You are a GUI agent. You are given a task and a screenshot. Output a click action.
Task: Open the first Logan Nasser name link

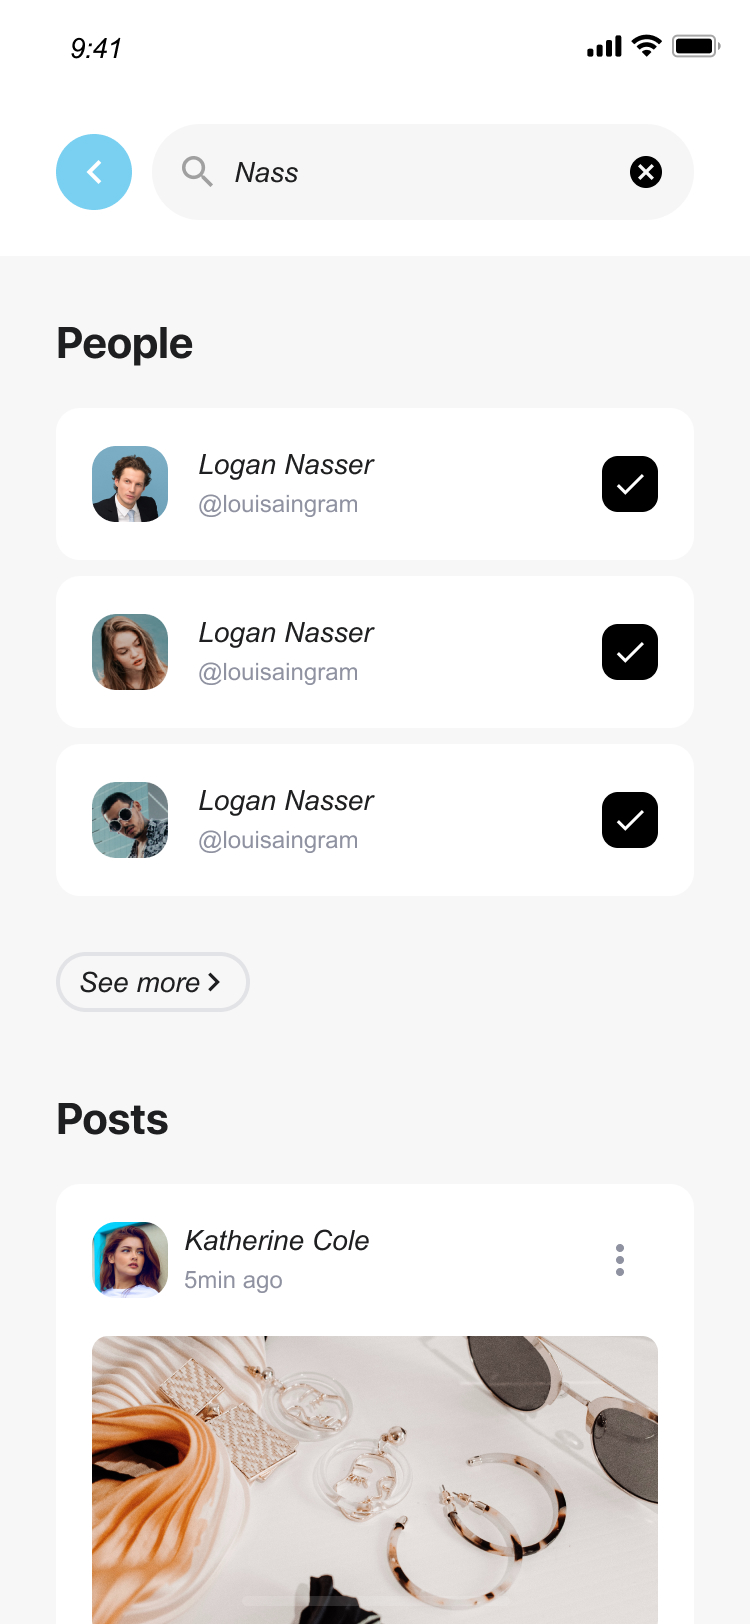(286, 465)
